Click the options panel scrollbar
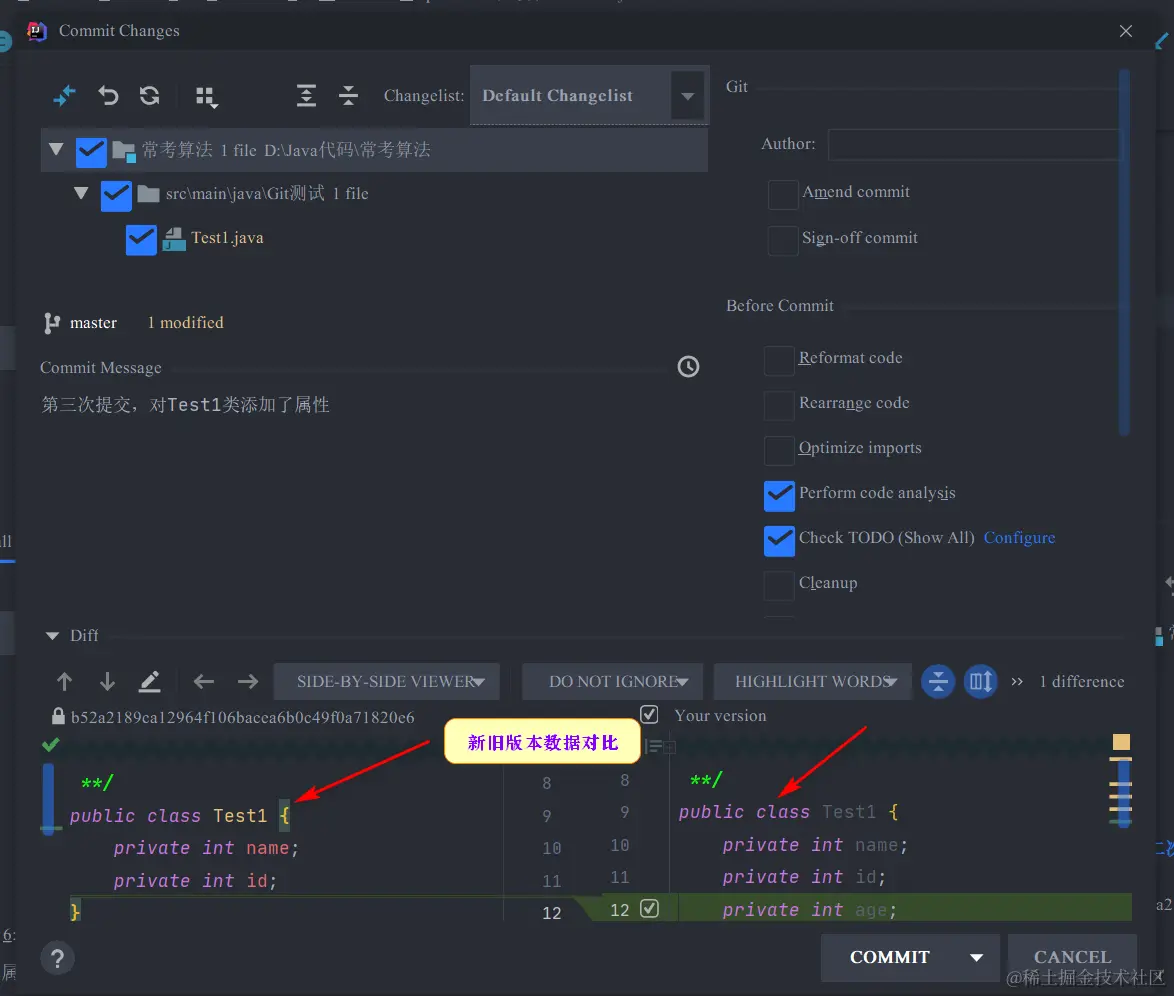 click(1124, 252)
